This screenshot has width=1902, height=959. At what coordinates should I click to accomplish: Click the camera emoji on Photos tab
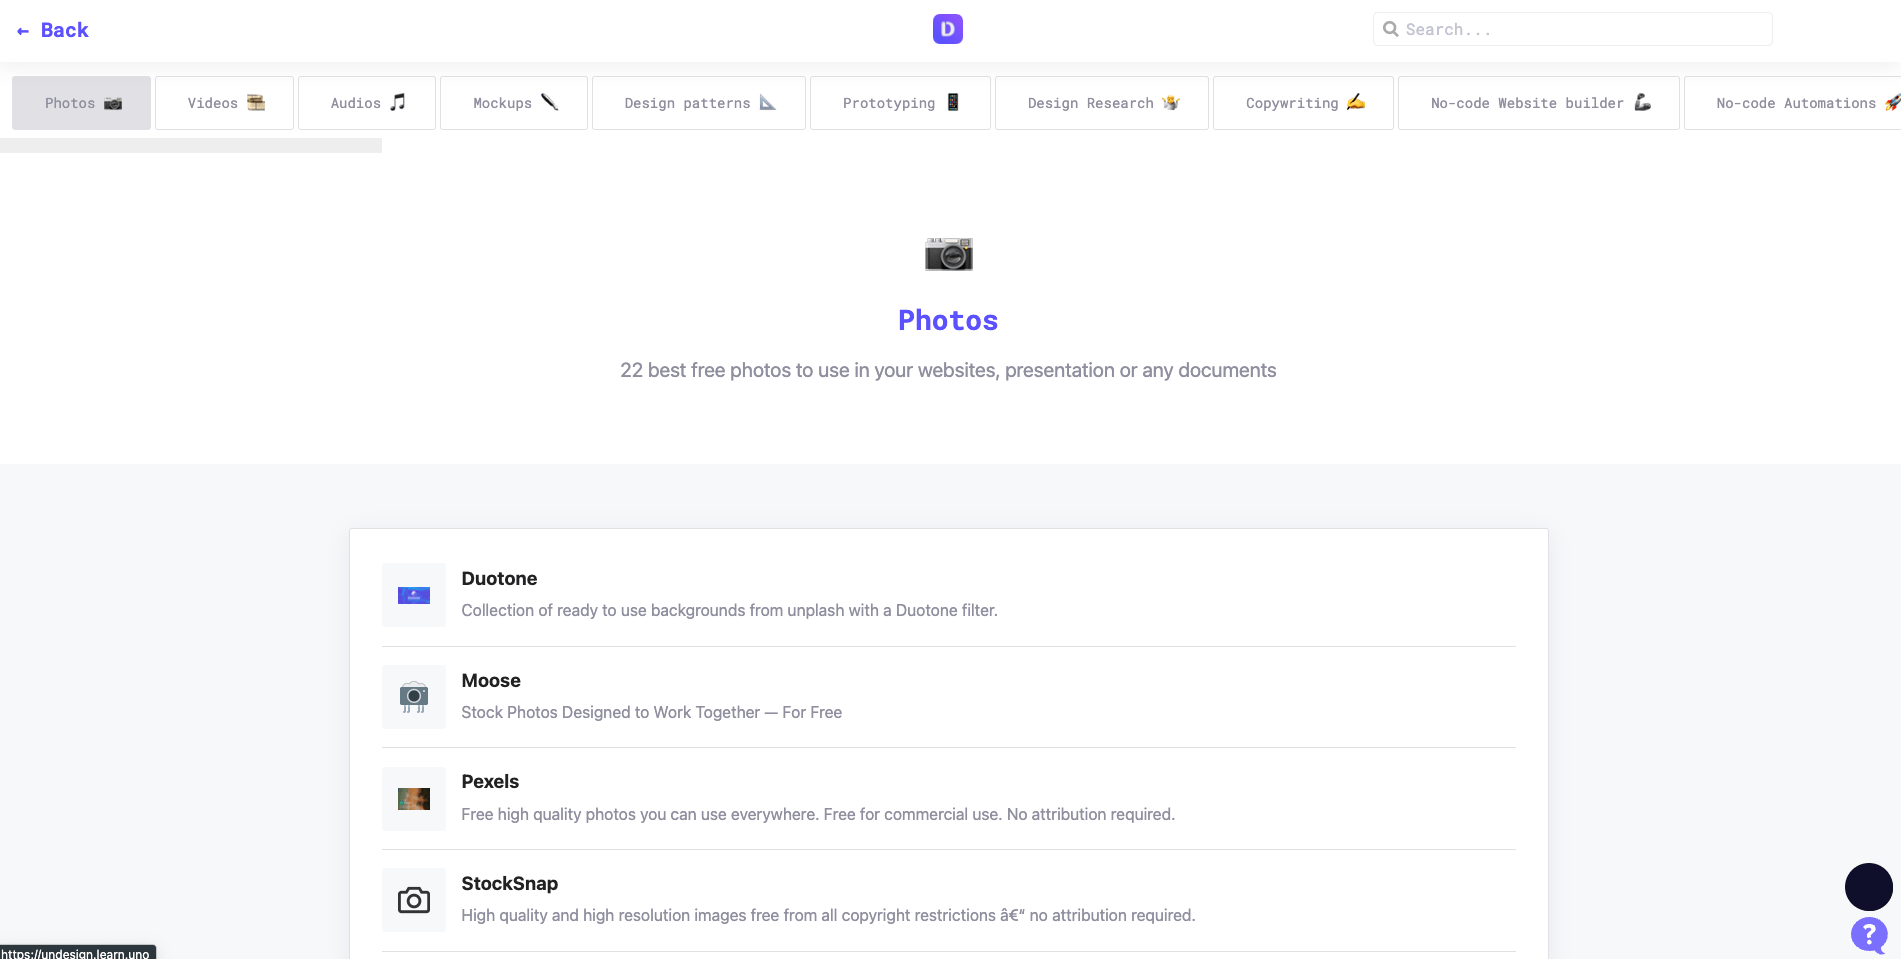pos(113,103)
